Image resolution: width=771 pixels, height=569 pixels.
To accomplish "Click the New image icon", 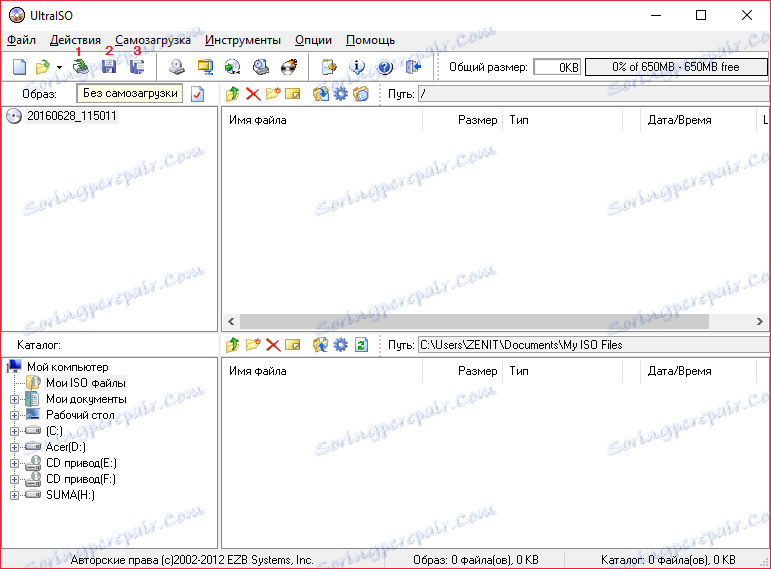I will [x=19, y=66].
